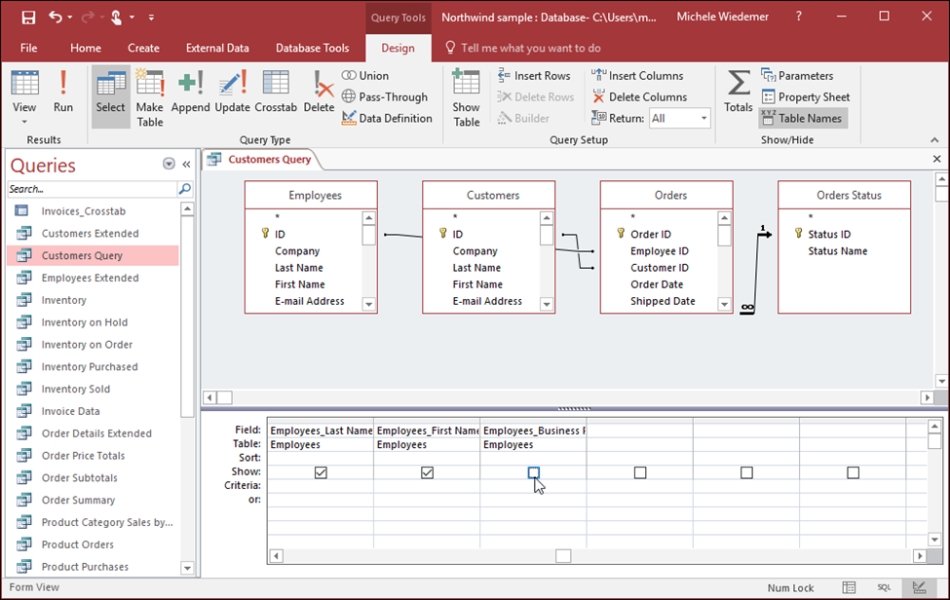
Task: Switch to the Database Tools tab
Action: tap(312, 48)
